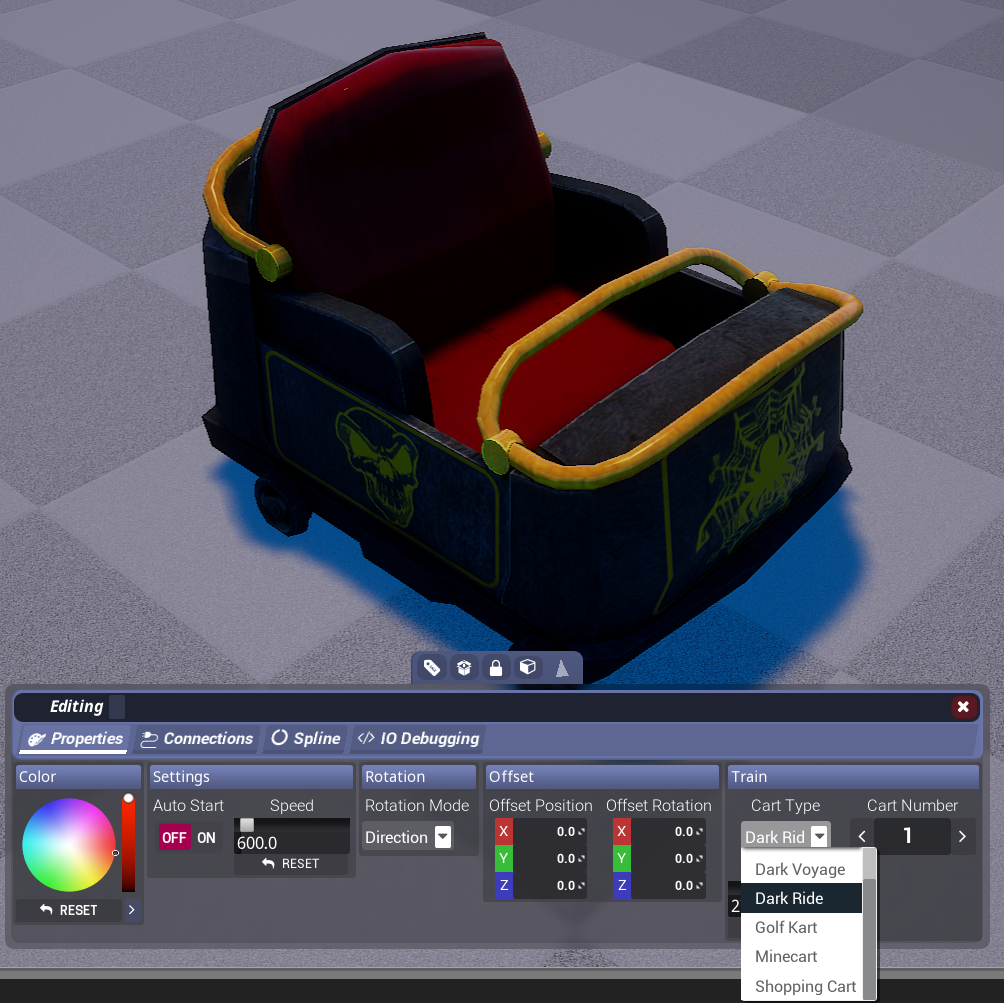The height and width of the screenshot is (1003, 1004).
Task: Click the Speed slider handle
Action: (x=247, y=825)
